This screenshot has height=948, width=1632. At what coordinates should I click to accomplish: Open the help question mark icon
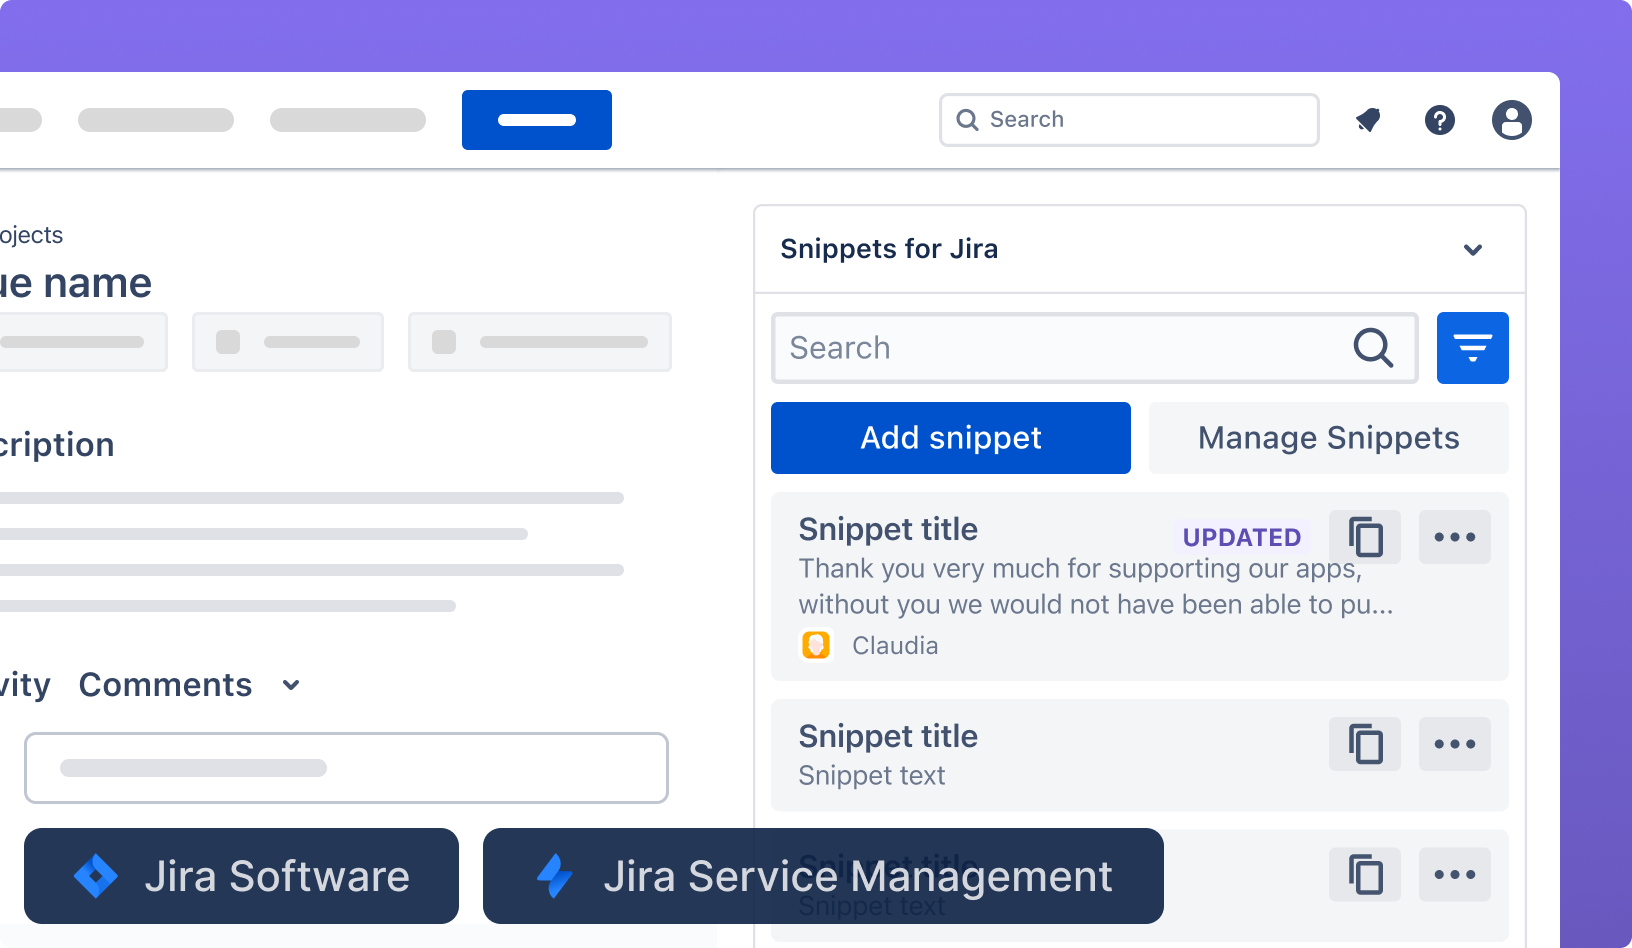(x=1440, y=121)
